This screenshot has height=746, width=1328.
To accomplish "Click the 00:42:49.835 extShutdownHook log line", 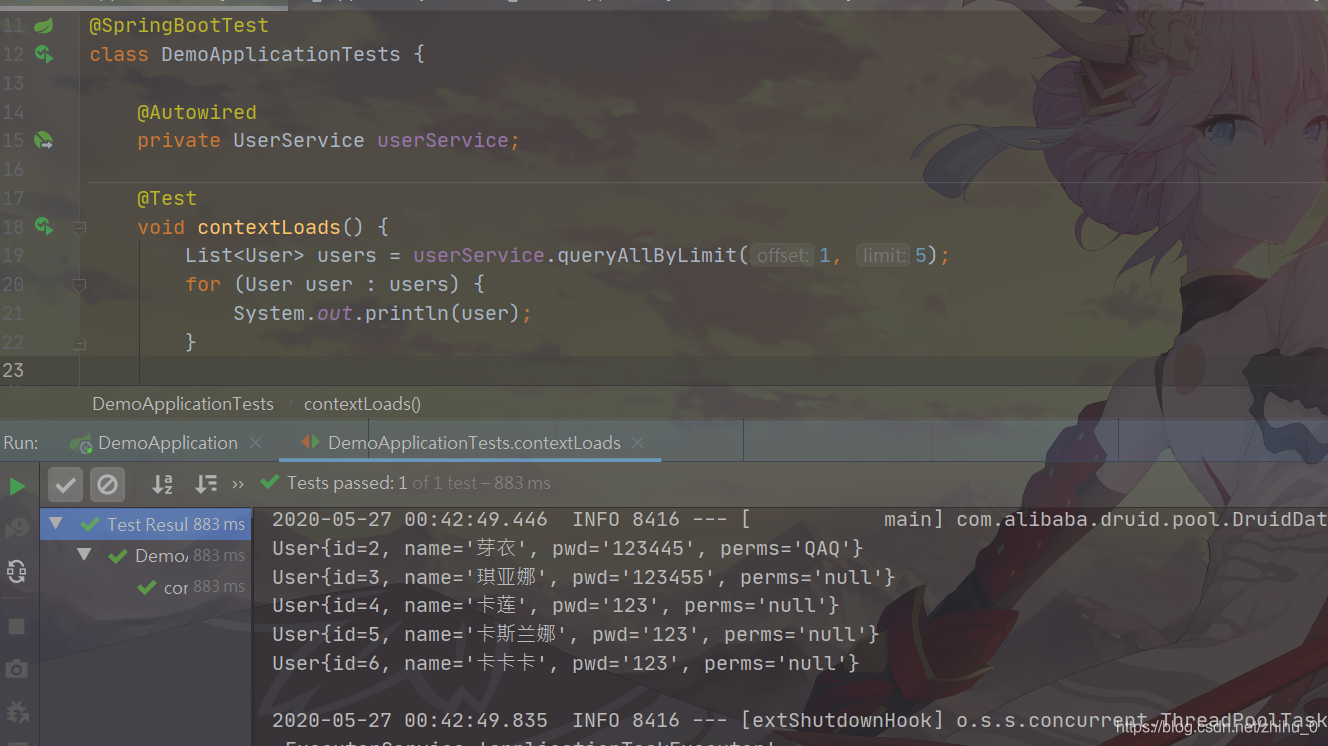I will 799,720.
